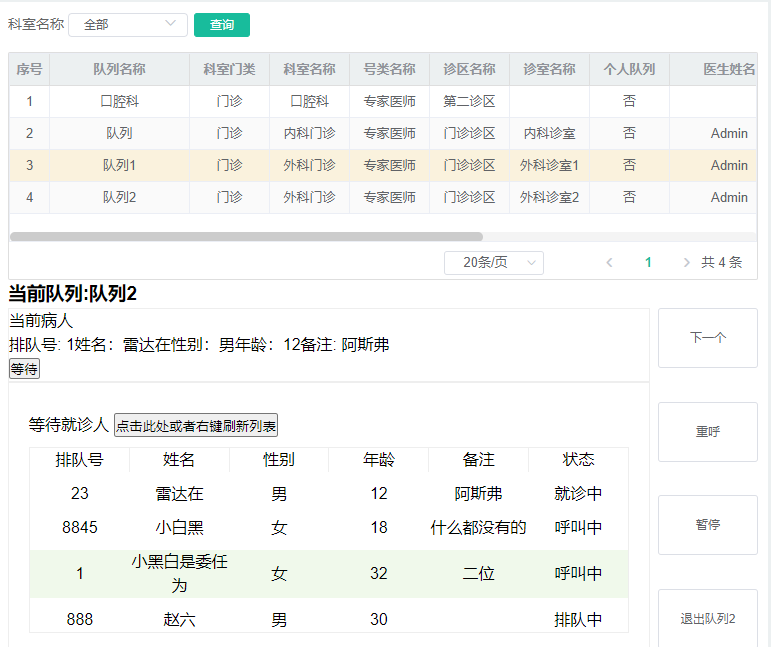The image size is (771, 647).
Task: Click waiting patient 赵六 name
Action: point(179,619)
